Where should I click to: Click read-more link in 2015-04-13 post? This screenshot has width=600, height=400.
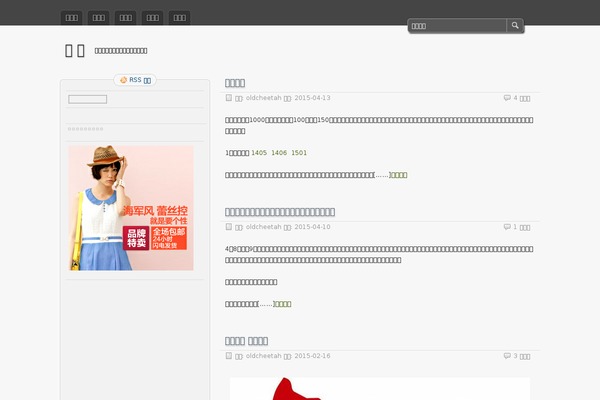coord(399,175)
